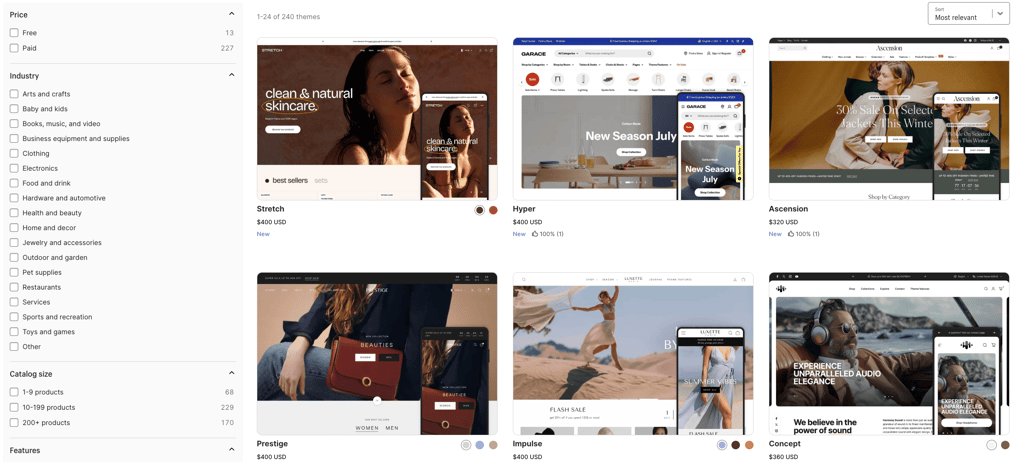Enable the Services filter checkbox

(14, 302)
